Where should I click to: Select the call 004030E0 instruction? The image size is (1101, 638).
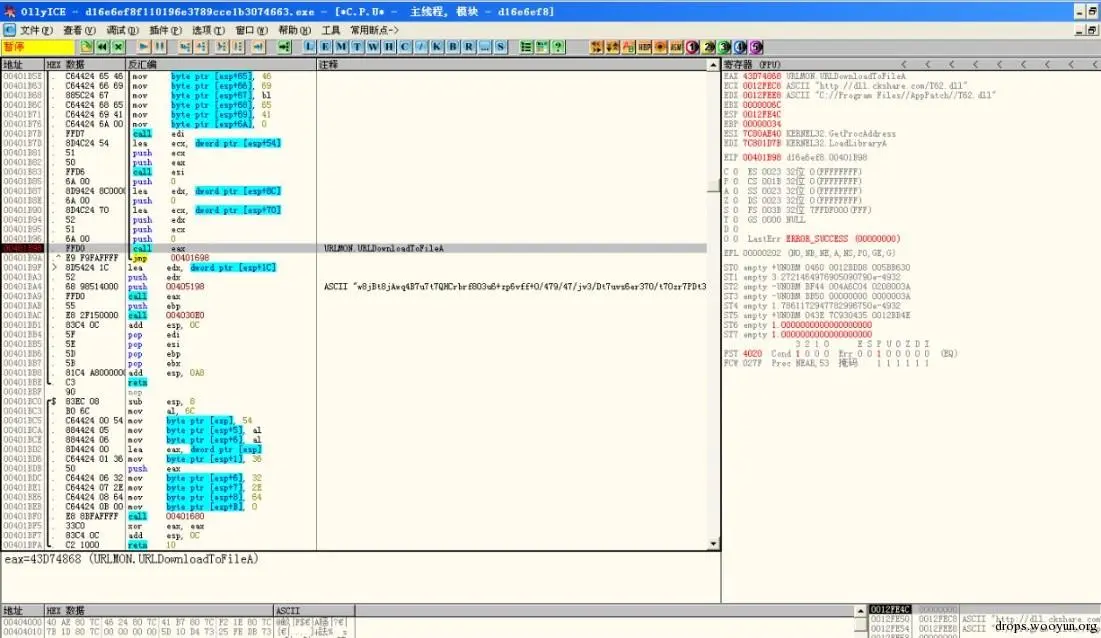168,316
